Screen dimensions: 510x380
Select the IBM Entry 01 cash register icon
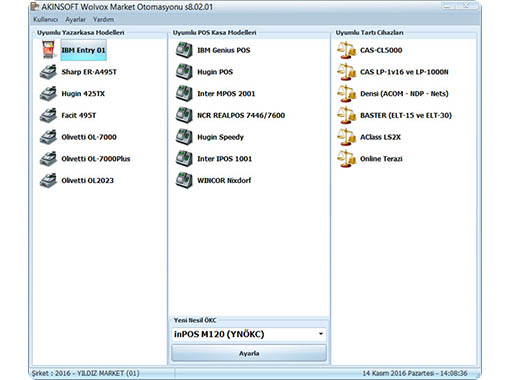point(48,50)
